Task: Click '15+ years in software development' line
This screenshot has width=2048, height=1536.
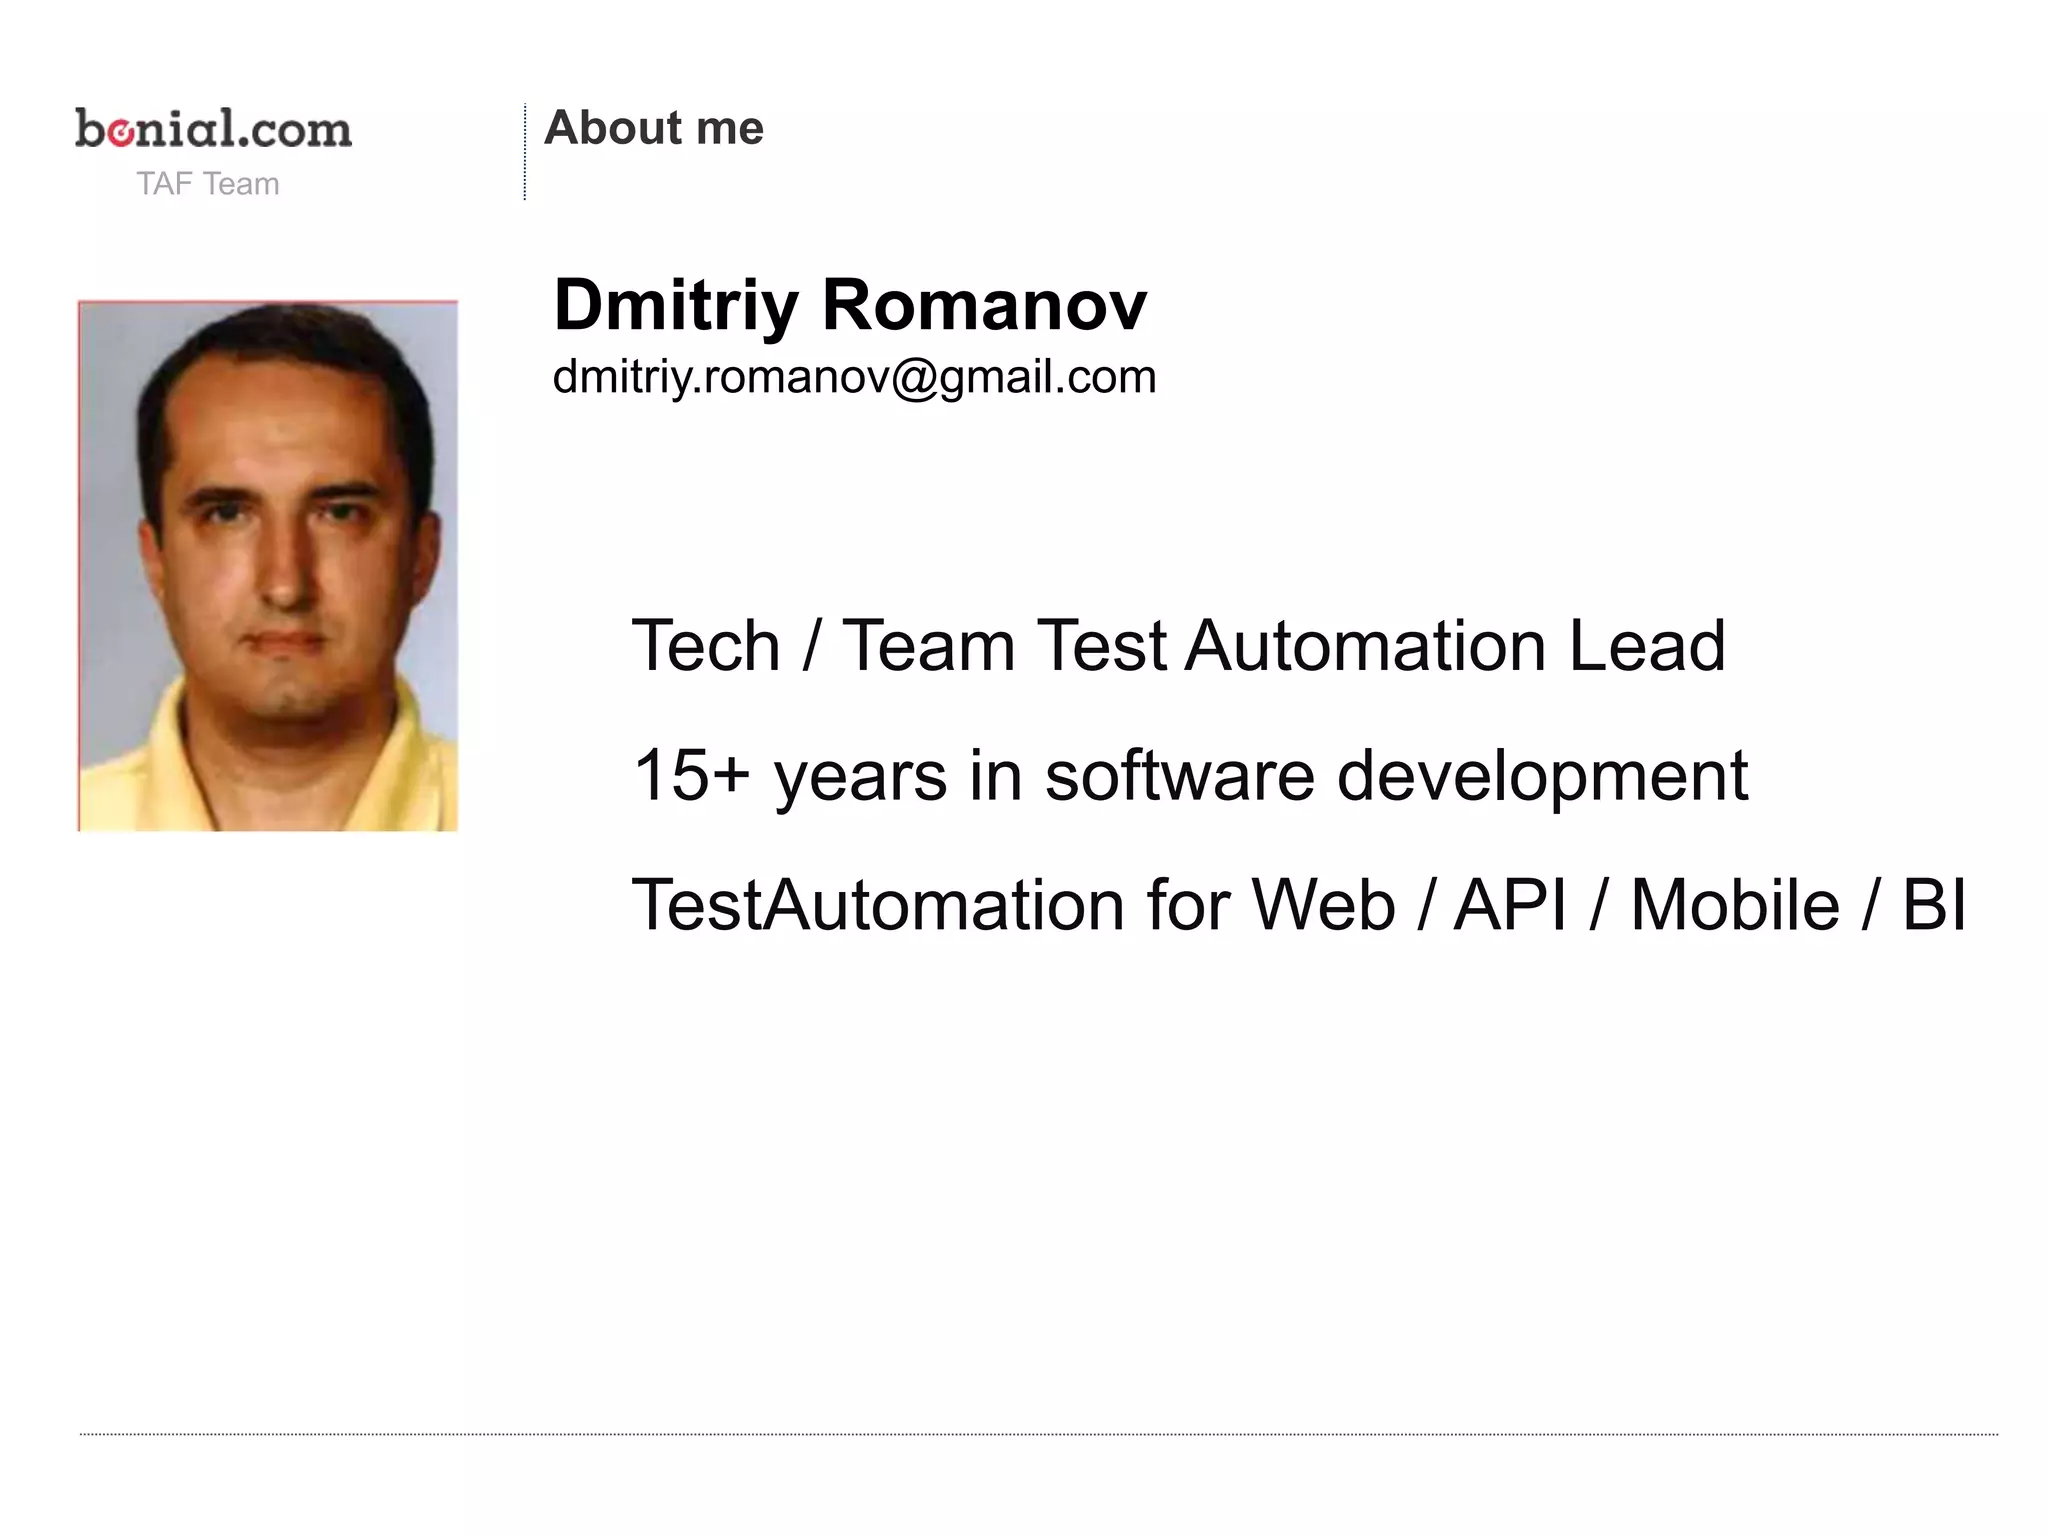Action: coord(1190,776)
